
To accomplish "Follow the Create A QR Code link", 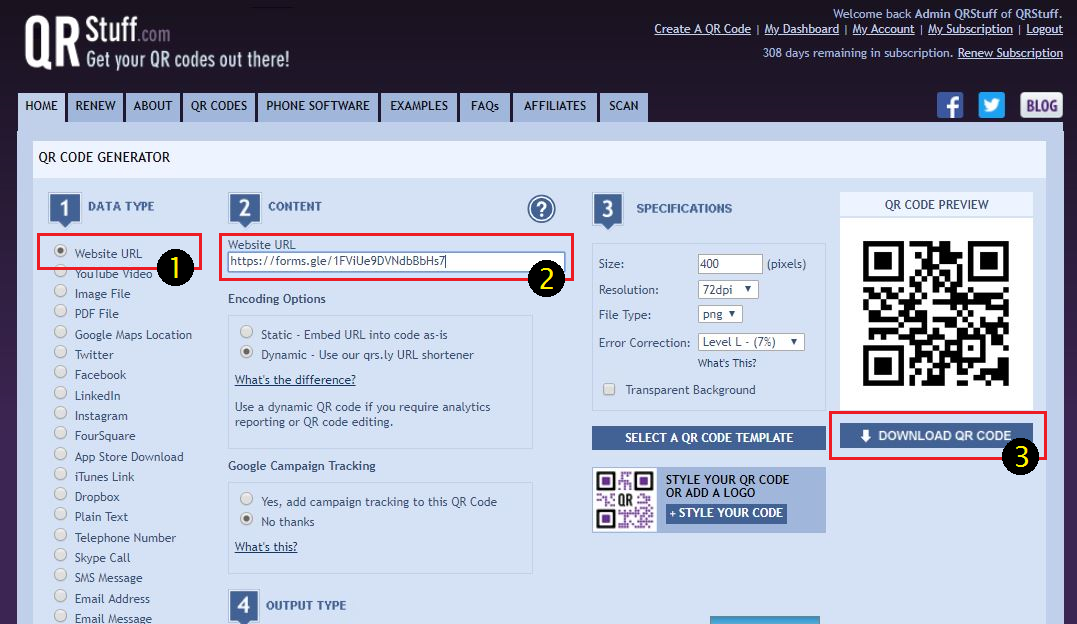I will 702,29.
